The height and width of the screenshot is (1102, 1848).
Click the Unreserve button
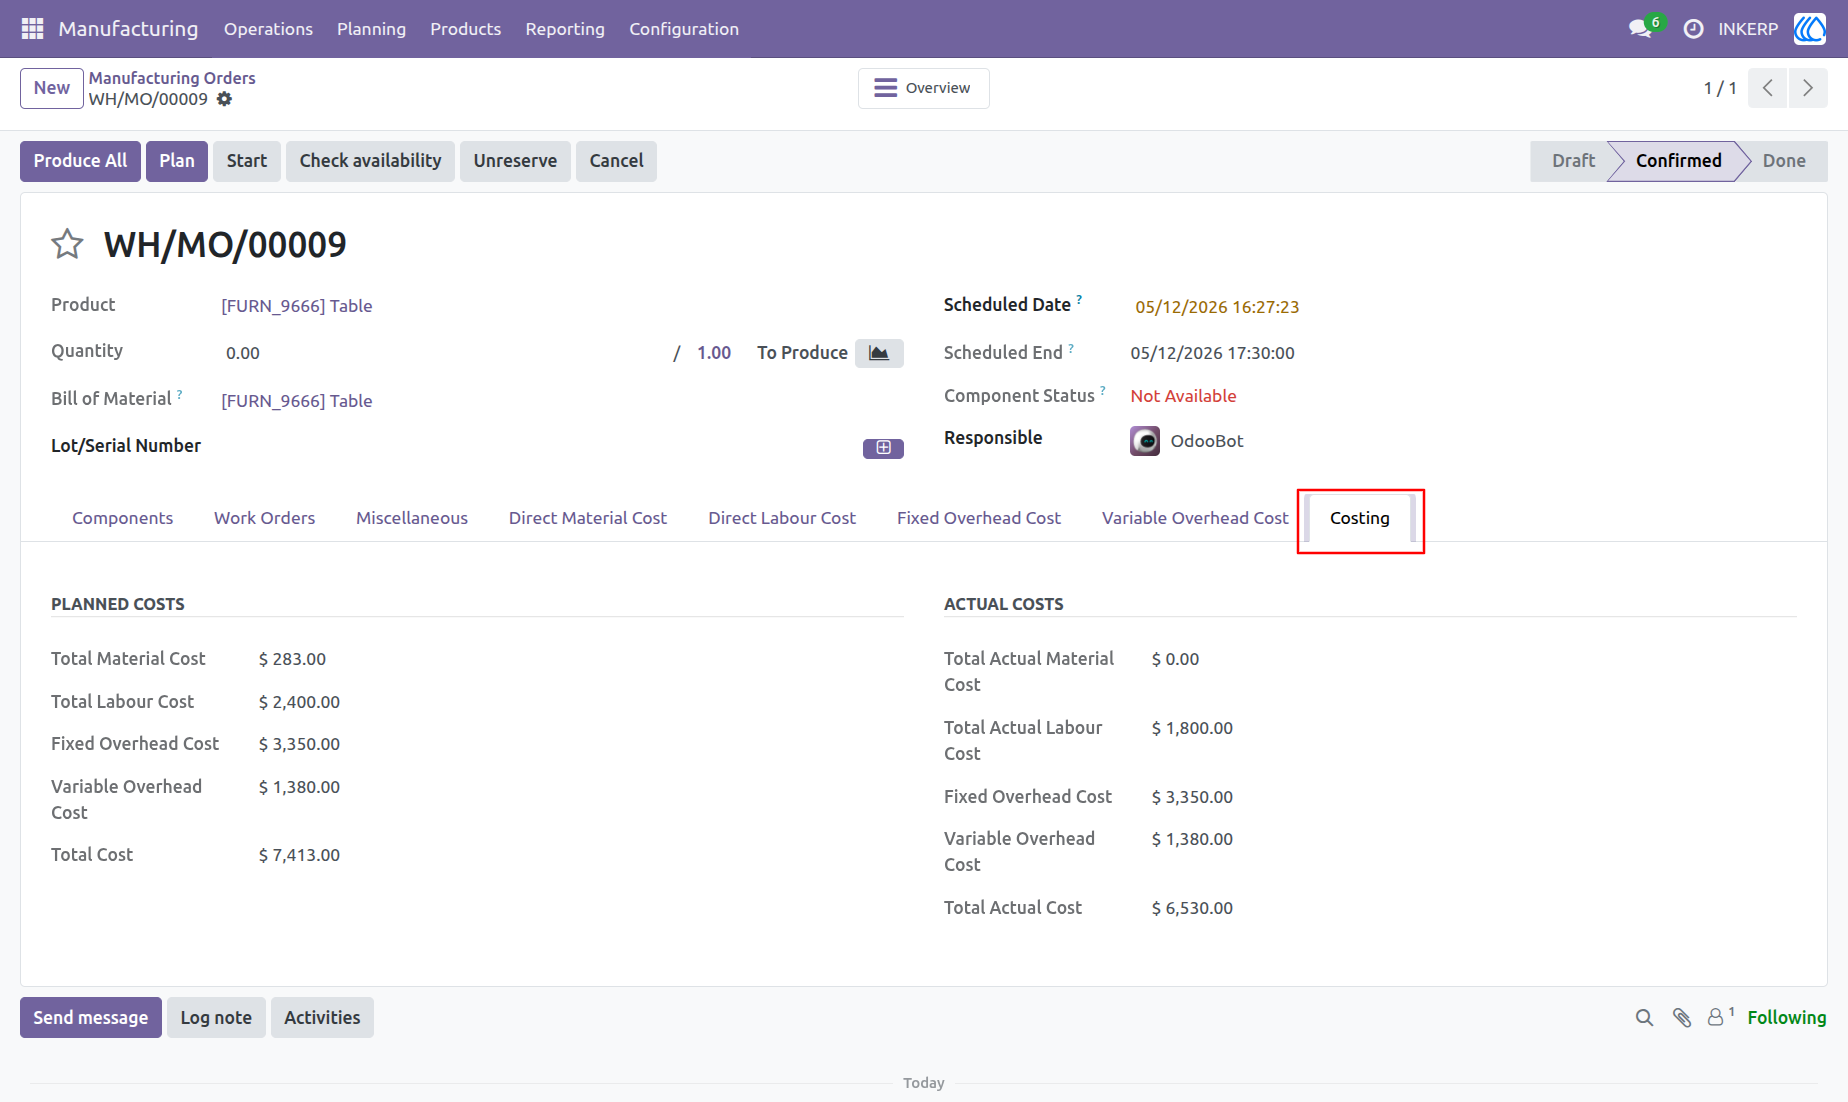(515, 161)
